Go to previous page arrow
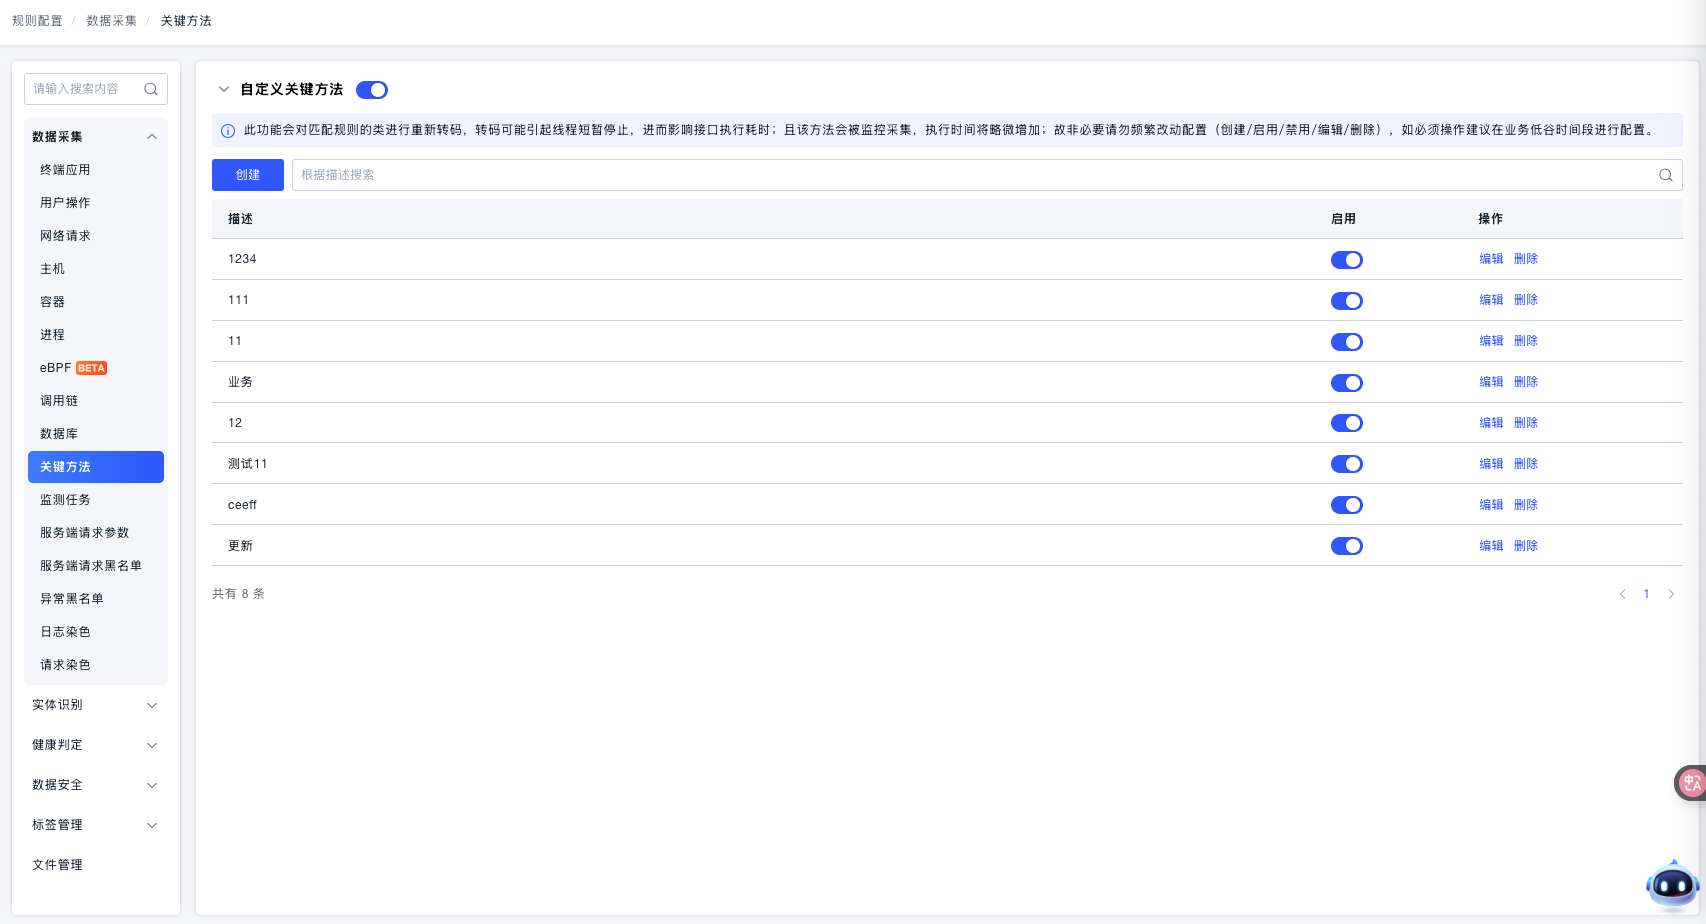The width and height of the screenshot is (1706, 924). point(1622,594)
